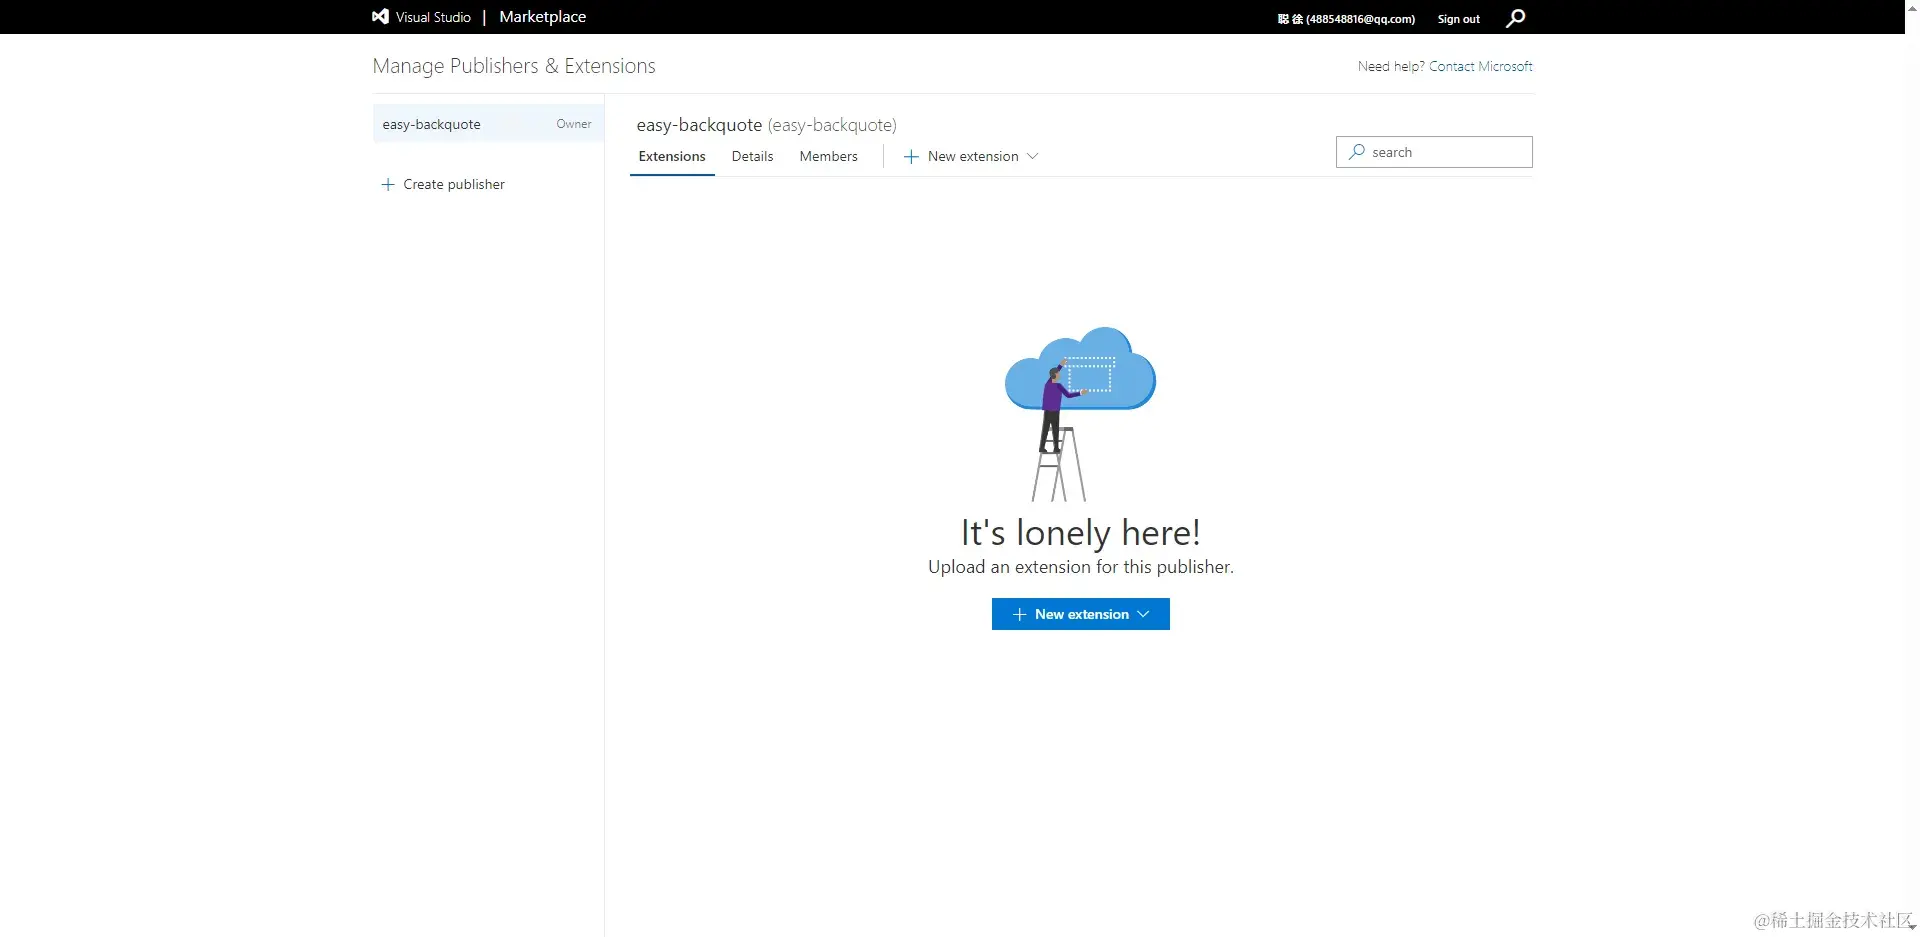Image resolution: width=1920 pixels, height=937 pixels.
Task: Open the search magnifier in the header
Action: pos(1516,18)
